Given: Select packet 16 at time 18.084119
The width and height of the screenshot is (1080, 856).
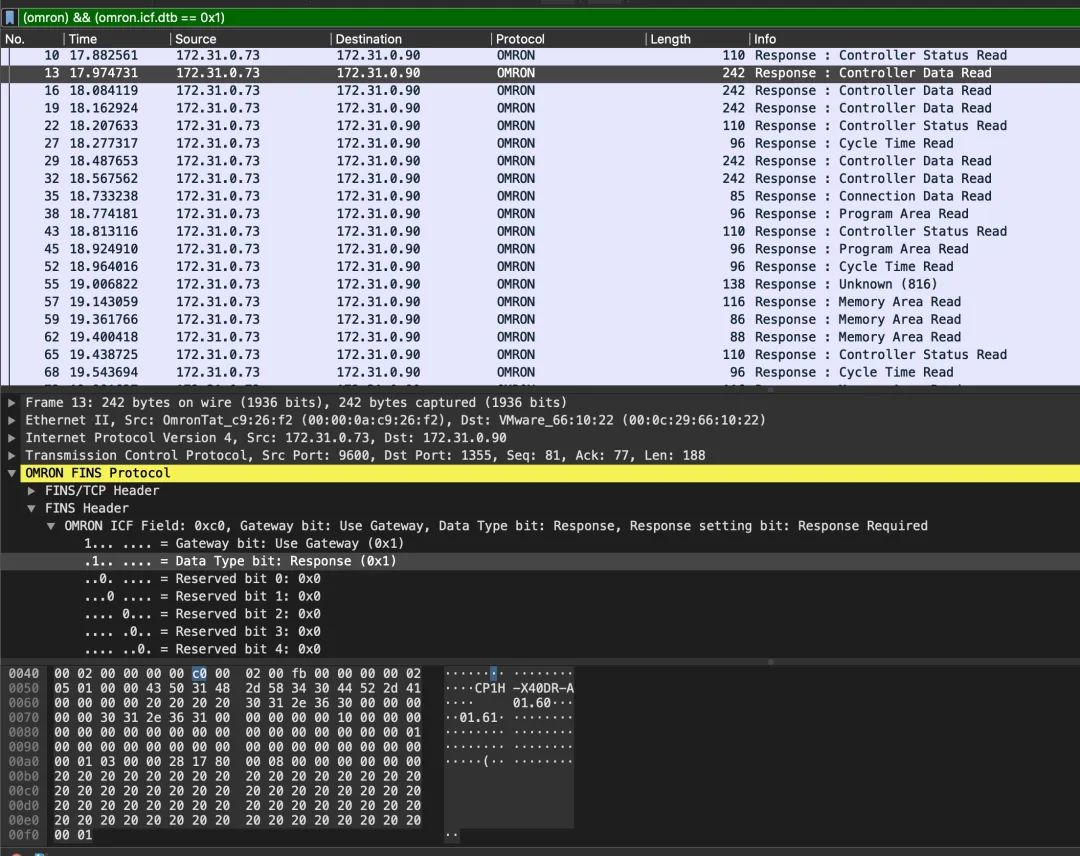Looking at the screenshot, I should coord(540,90).
